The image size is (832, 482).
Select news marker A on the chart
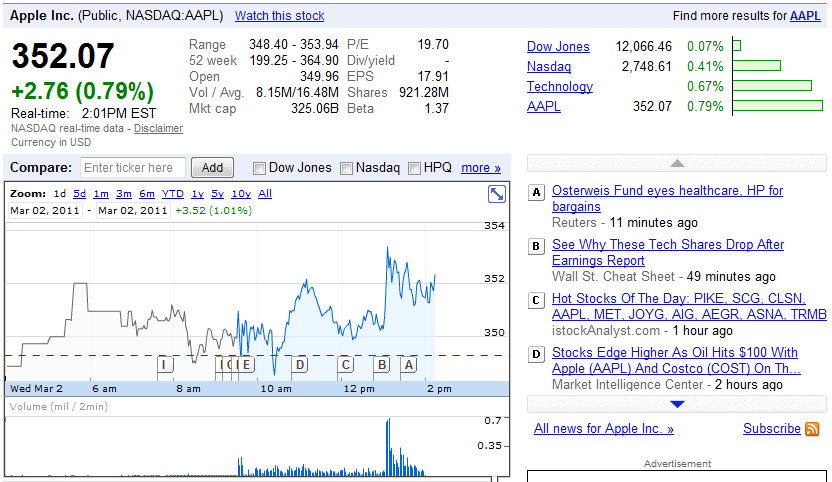pos(408,365)
